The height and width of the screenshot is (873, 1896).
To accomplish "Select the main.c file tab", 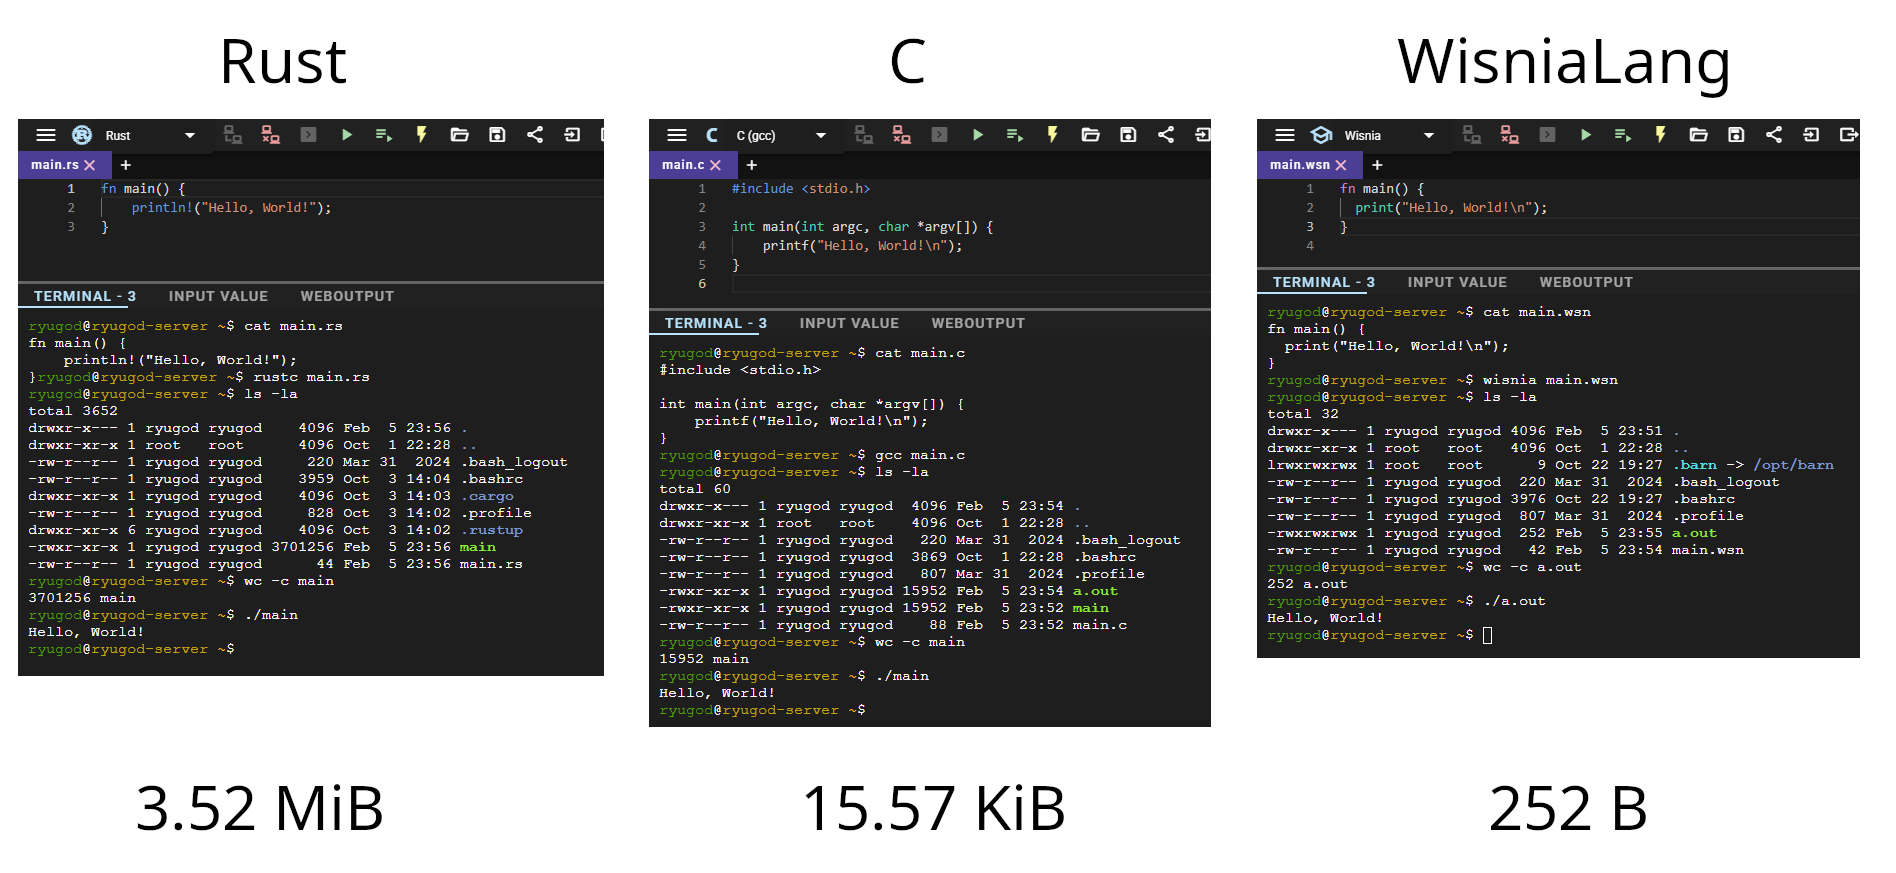I will pos(683,165).
